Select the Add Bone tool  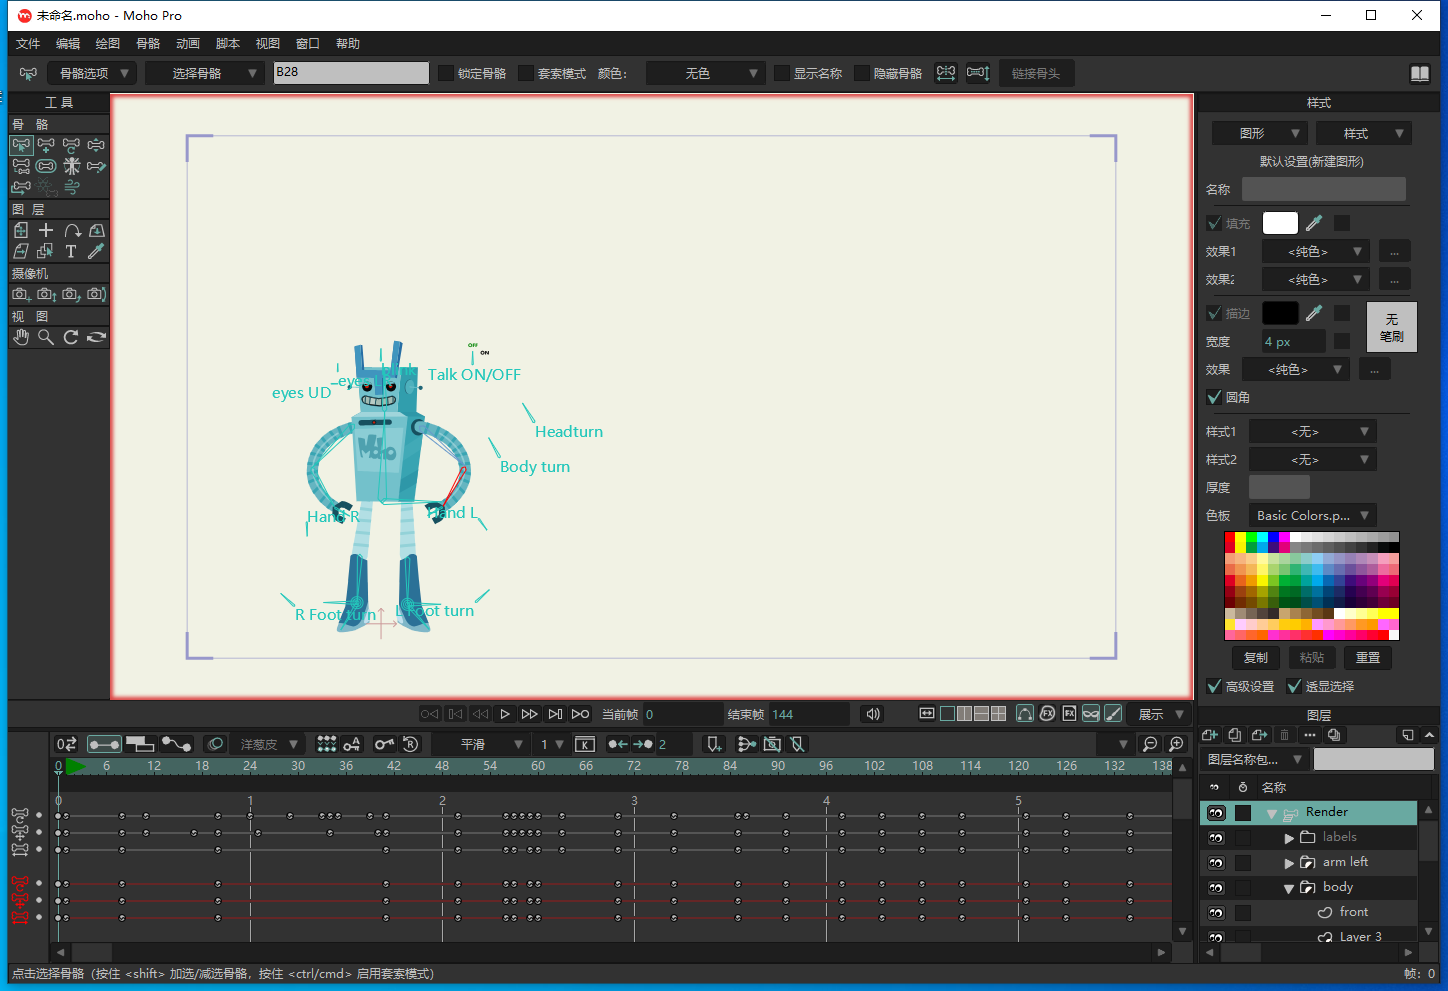[46, 145]
